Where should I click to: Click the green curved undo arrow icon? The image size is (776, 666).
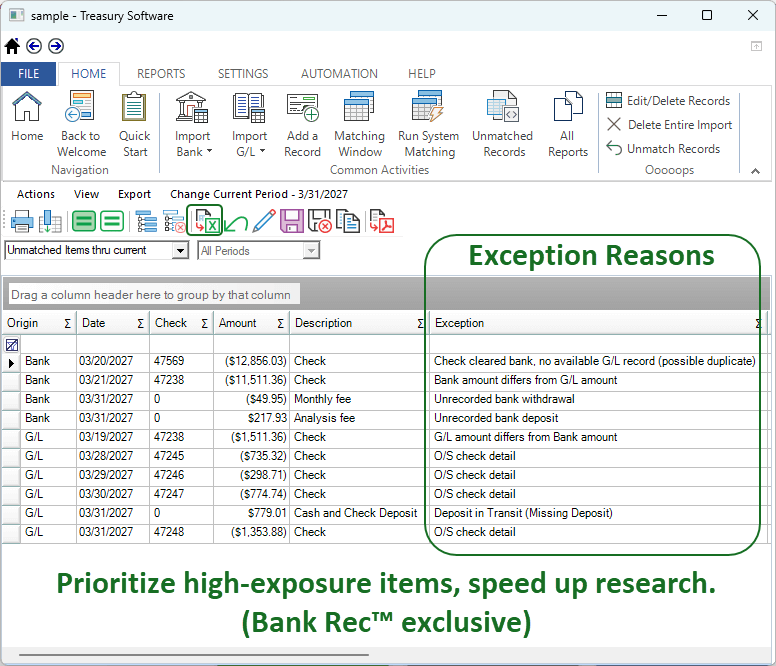[236, 222]
